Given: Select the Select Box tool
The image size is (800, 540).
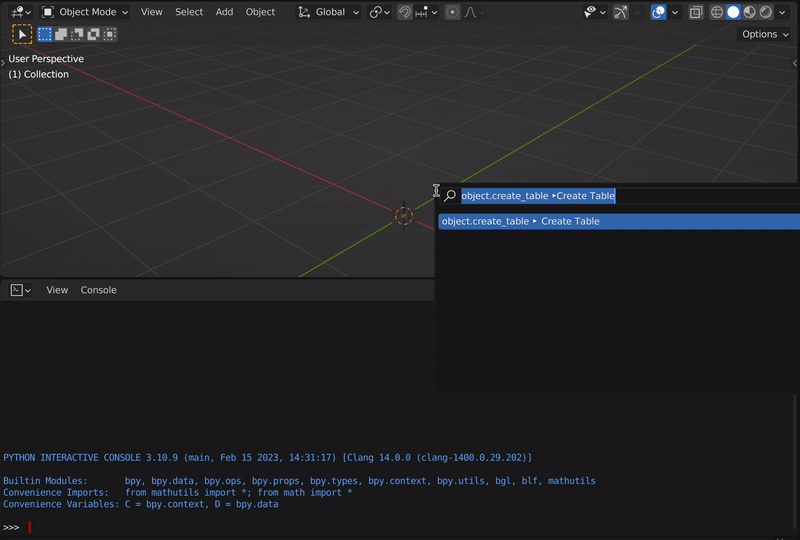Looking at the screenshot, I should [x=22, y=34].
